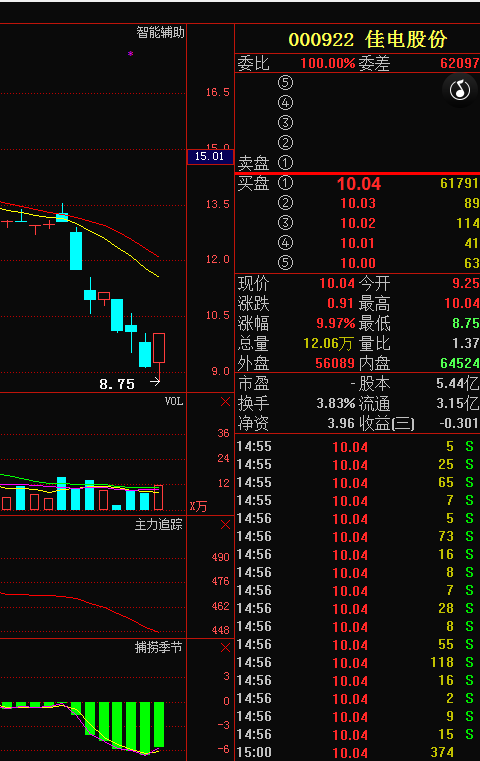Click the 委比 100.00% value
Screen dimensions: 480x761
coord(328,64)
